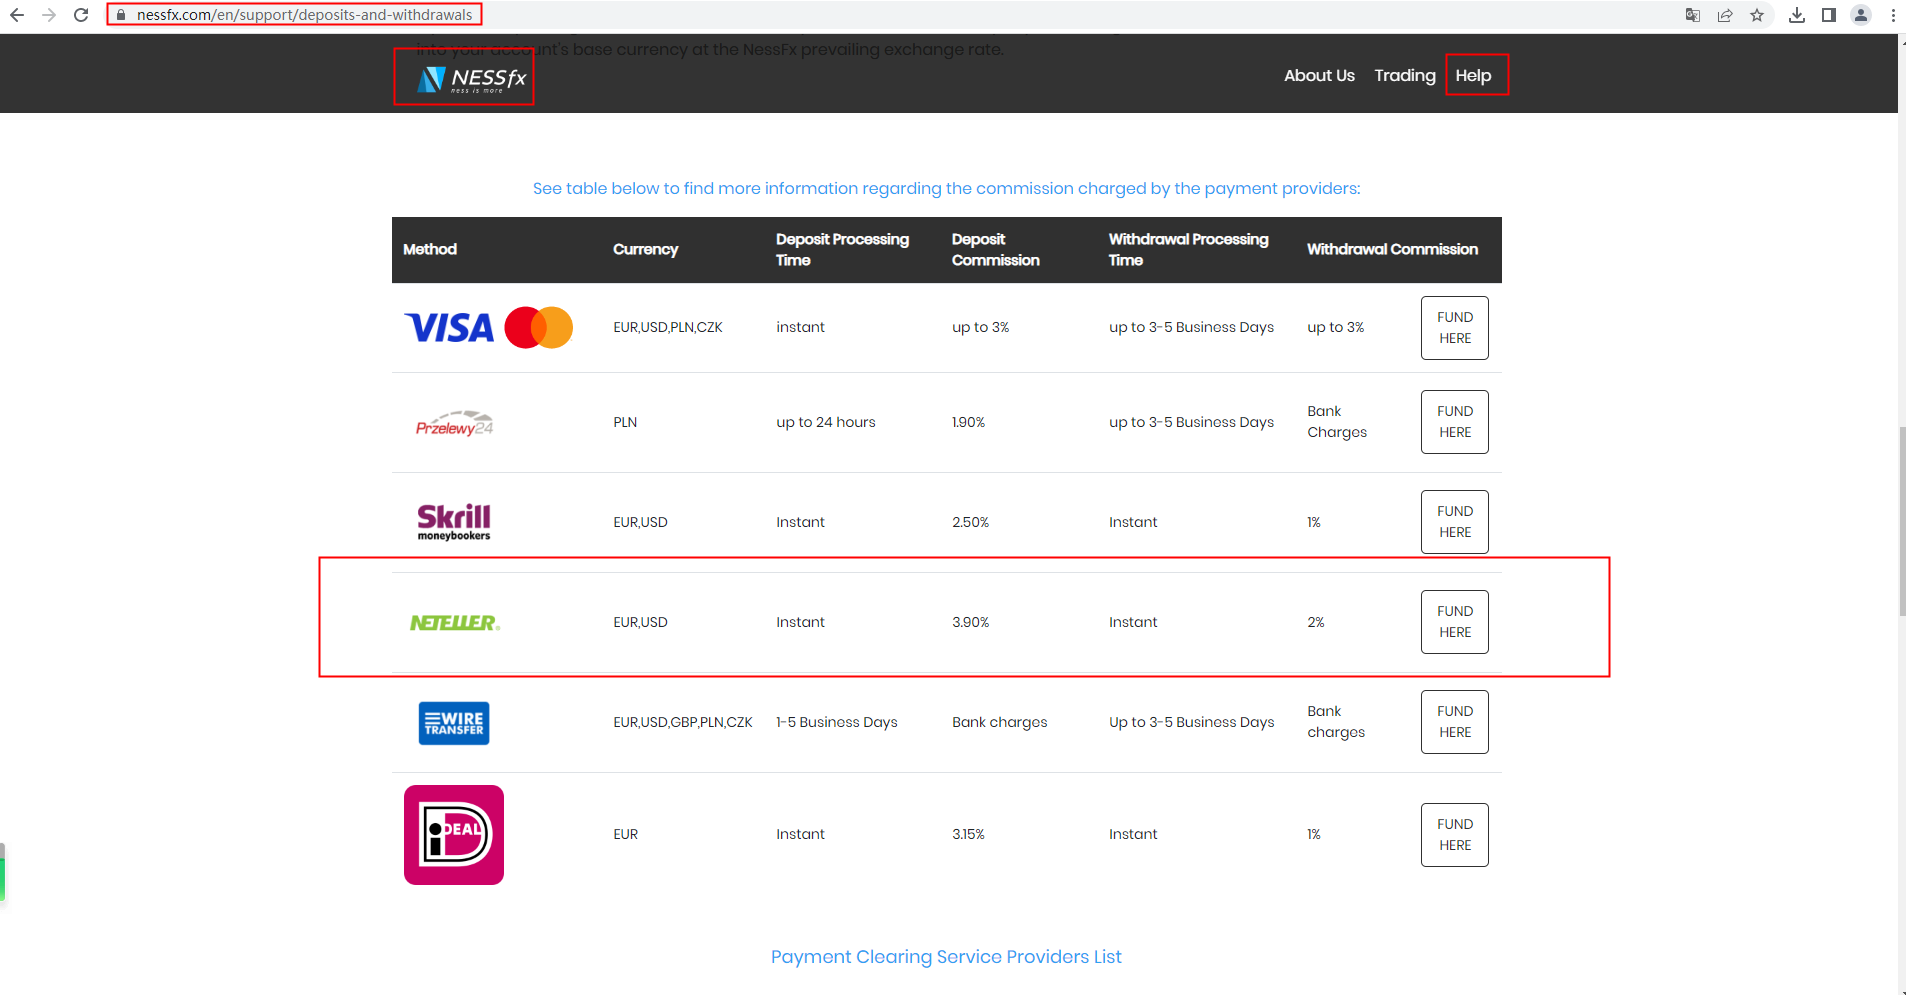The height and width of the screenshot is (995, 1906).
Task: Click the Skrill moneybookers logo
Action: click(x=454, y=522)
